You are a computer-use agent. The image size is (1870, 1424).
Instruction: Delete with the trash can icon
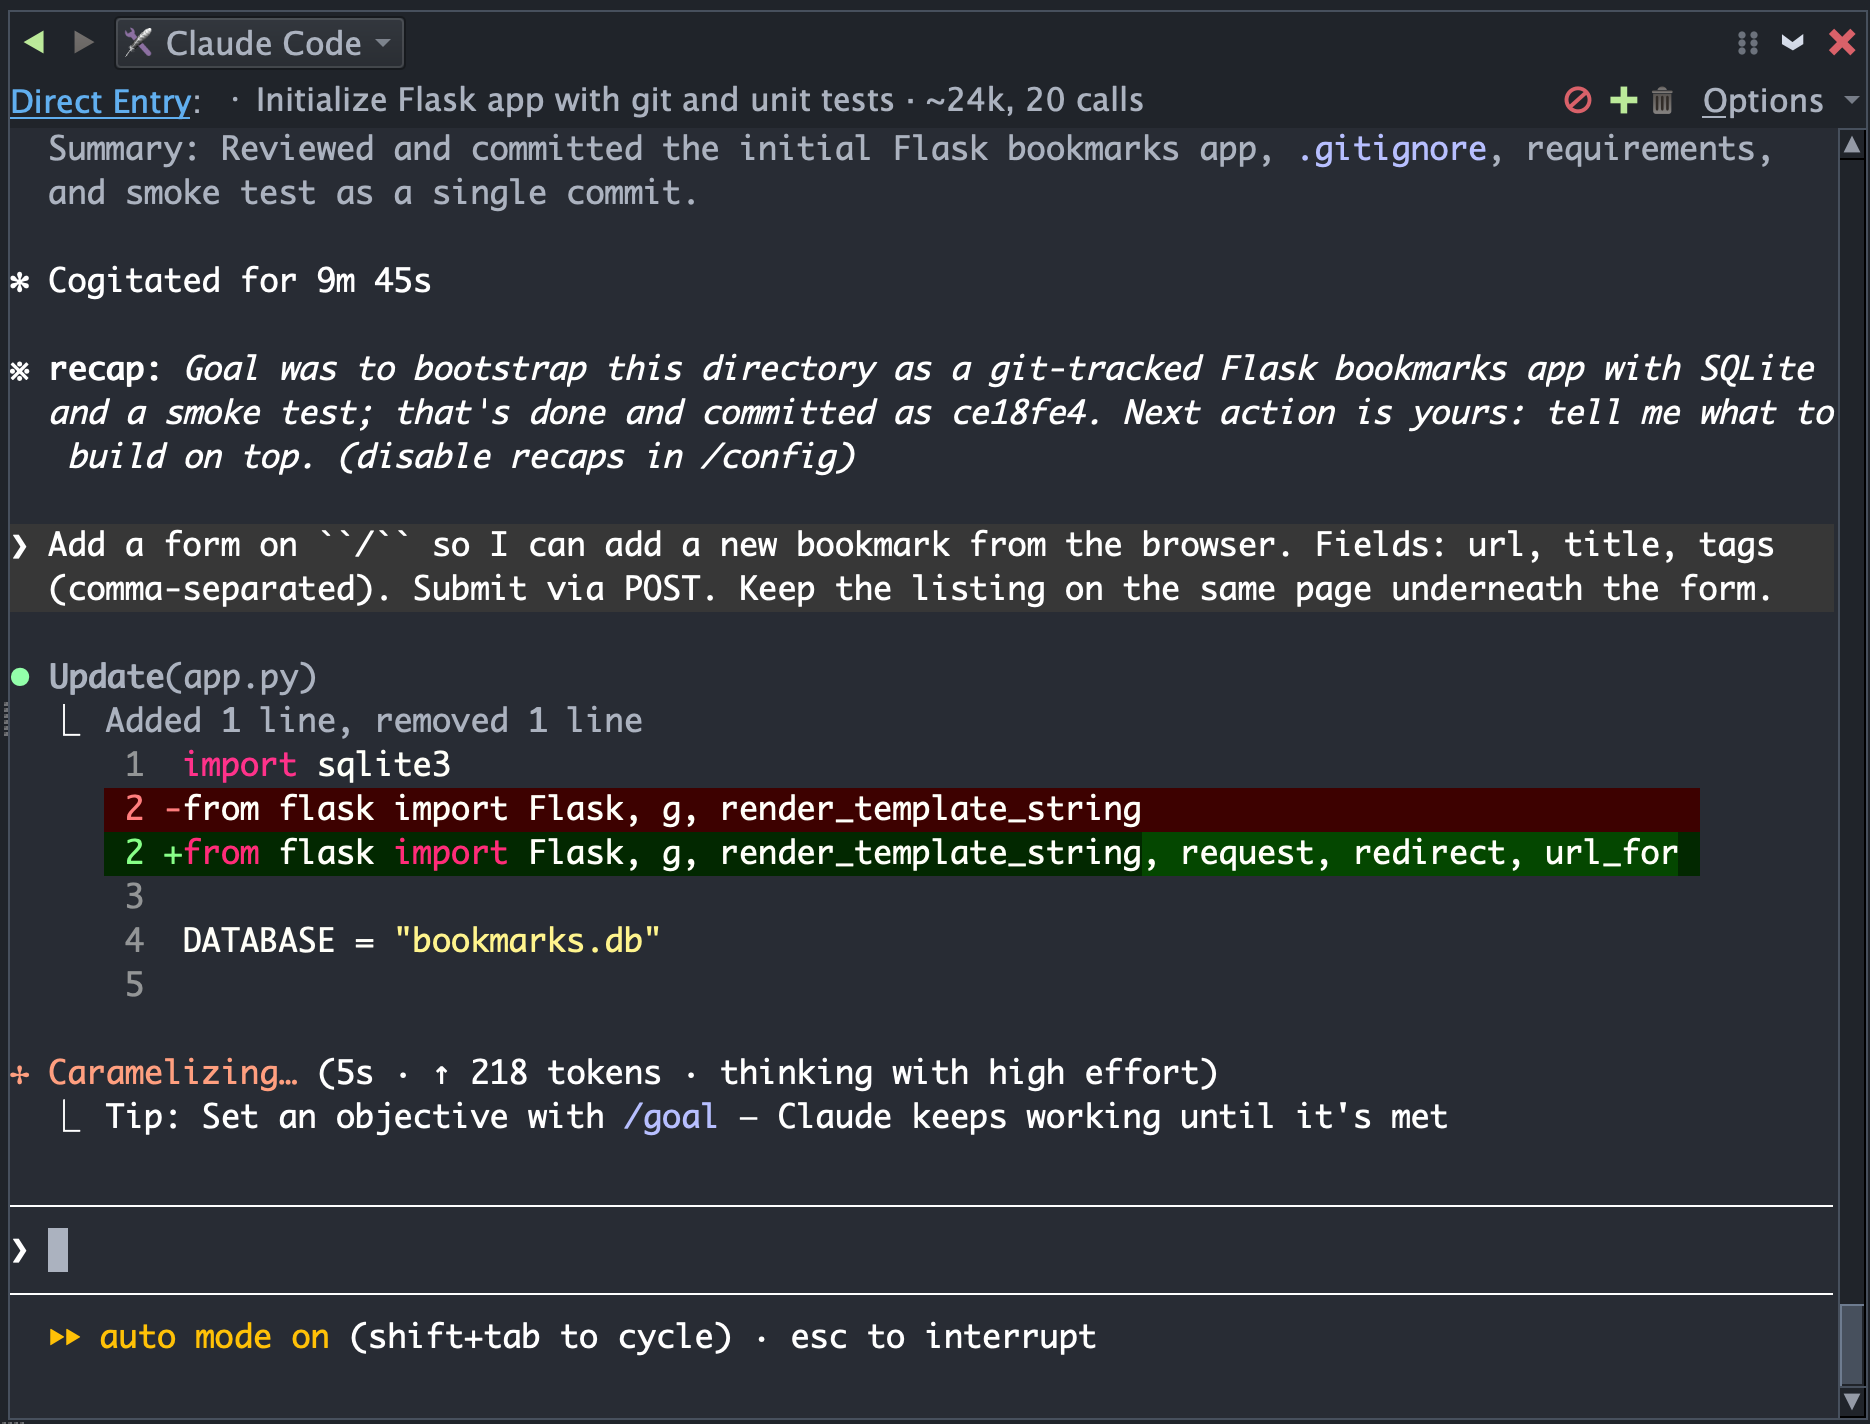1662,100
